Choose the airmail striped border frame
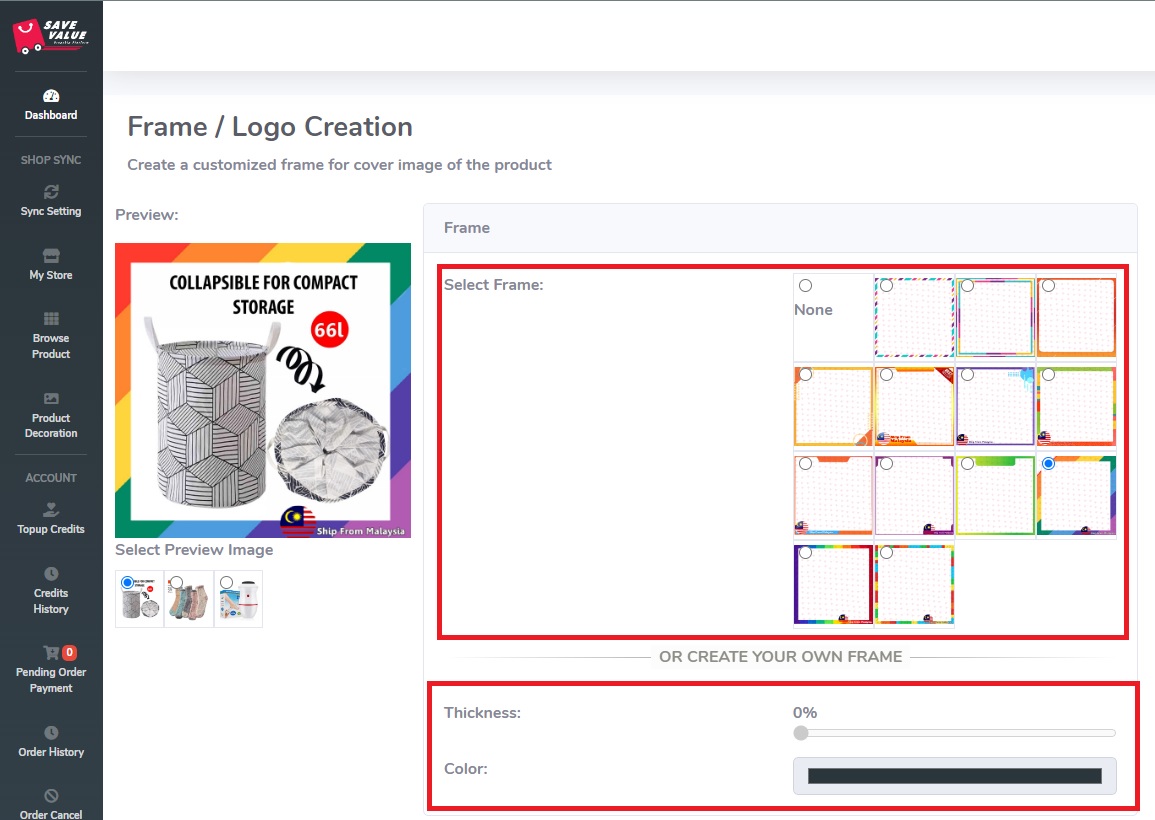 886,286
